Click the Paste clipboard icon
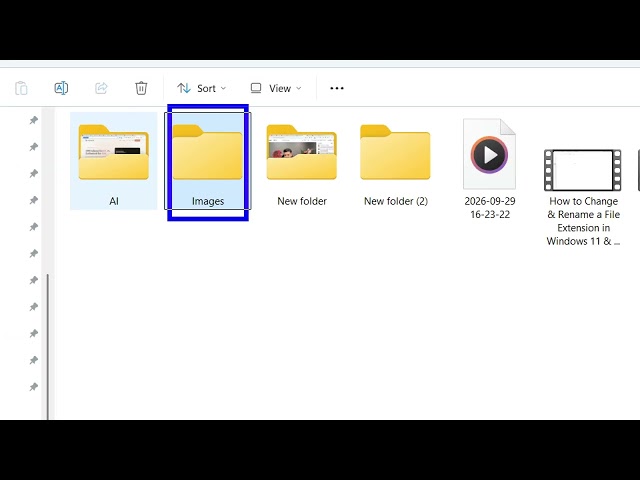This screenshot has height=480, width=640. pyautogui.click(x=21, y=88)
